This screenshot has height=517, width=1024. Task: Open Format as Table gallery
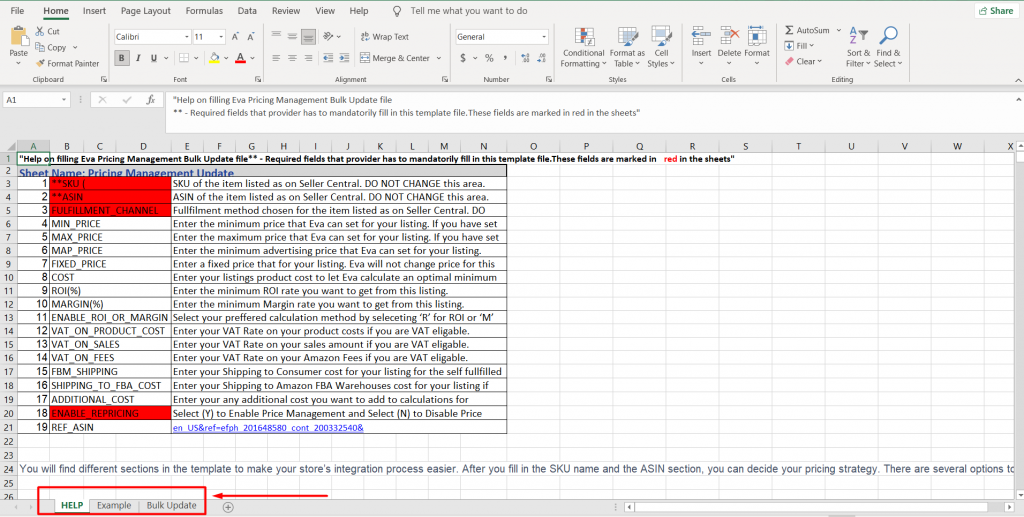coord(627,48)
